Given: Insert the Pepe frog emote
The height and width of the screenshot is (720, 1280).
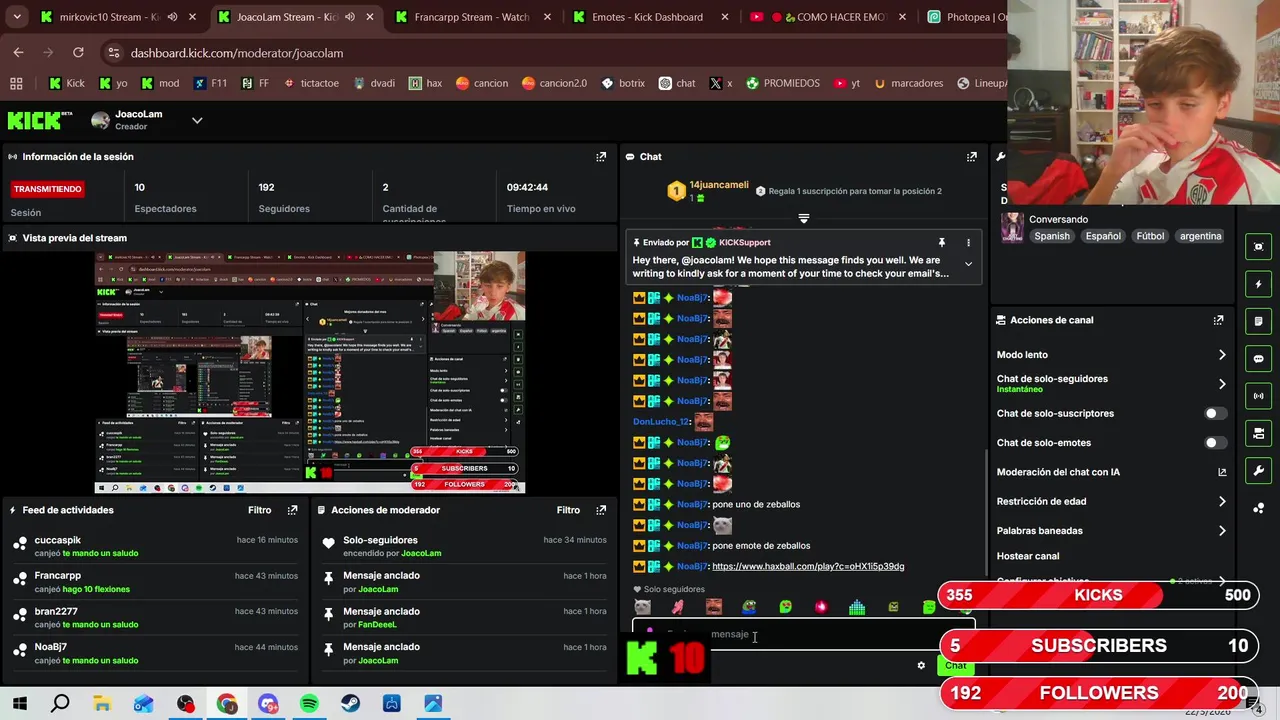Looking at the screenshot, I should pos(749,607).
